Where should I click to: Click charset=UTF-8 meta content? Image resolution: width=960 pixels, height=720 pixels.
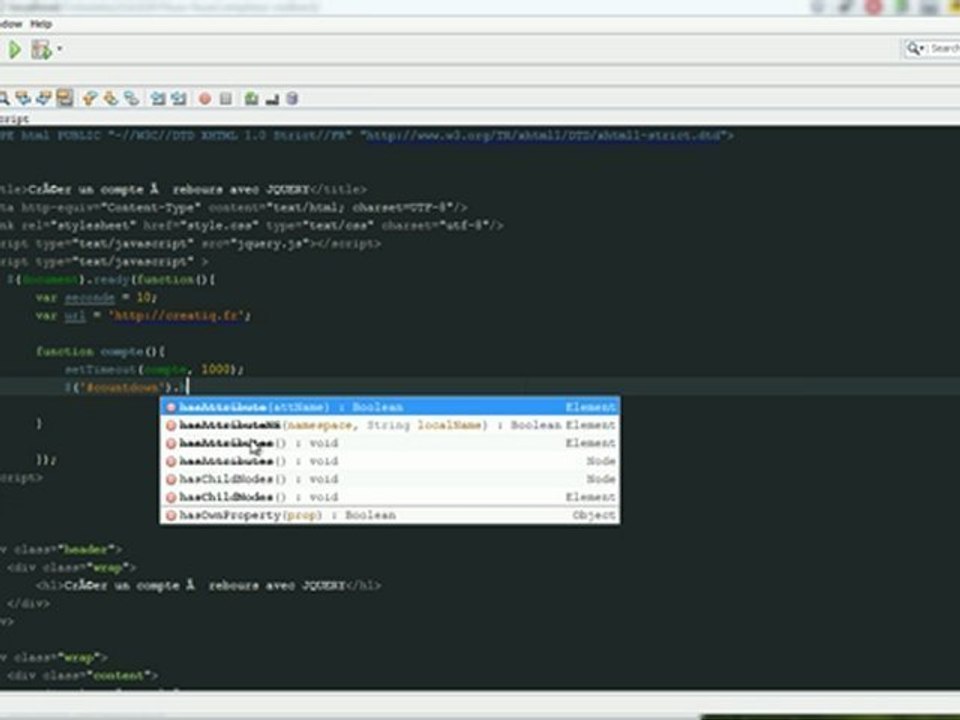[402, 208]
